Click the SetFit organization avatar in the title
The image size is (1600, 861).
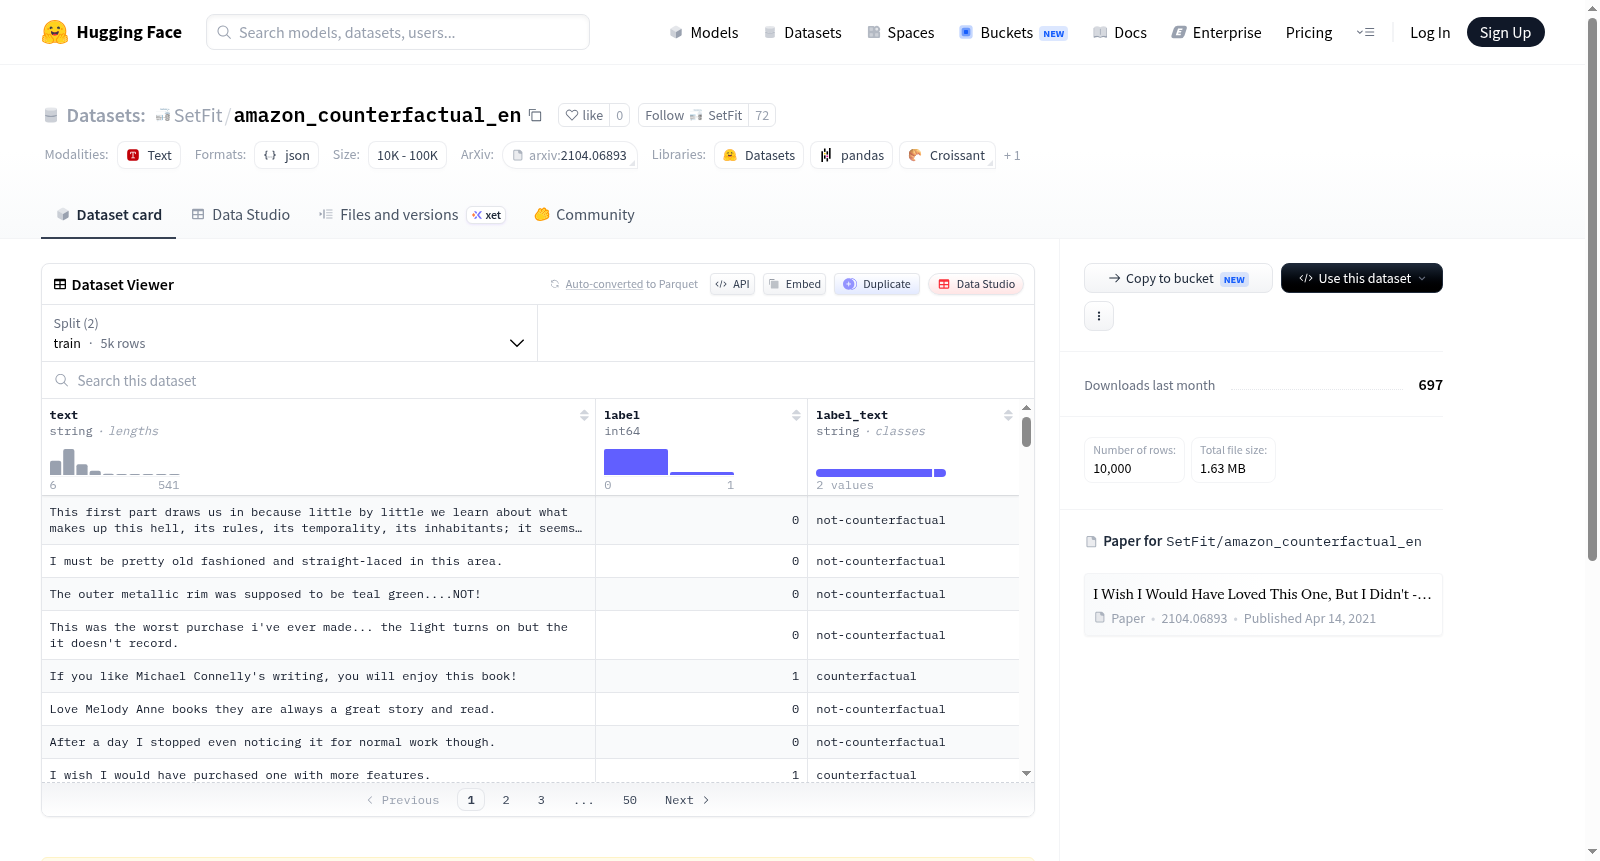[162, 116]
